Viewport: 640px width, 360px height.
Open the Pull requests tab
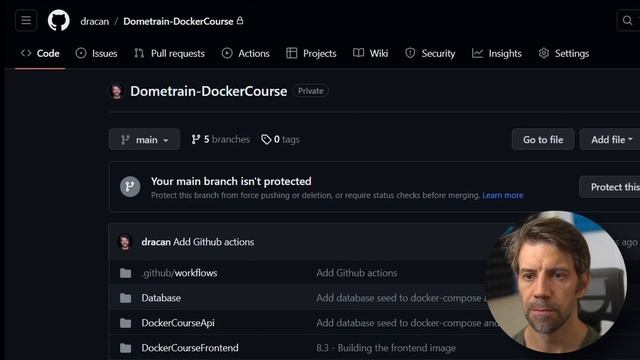(x=169, y=53)
